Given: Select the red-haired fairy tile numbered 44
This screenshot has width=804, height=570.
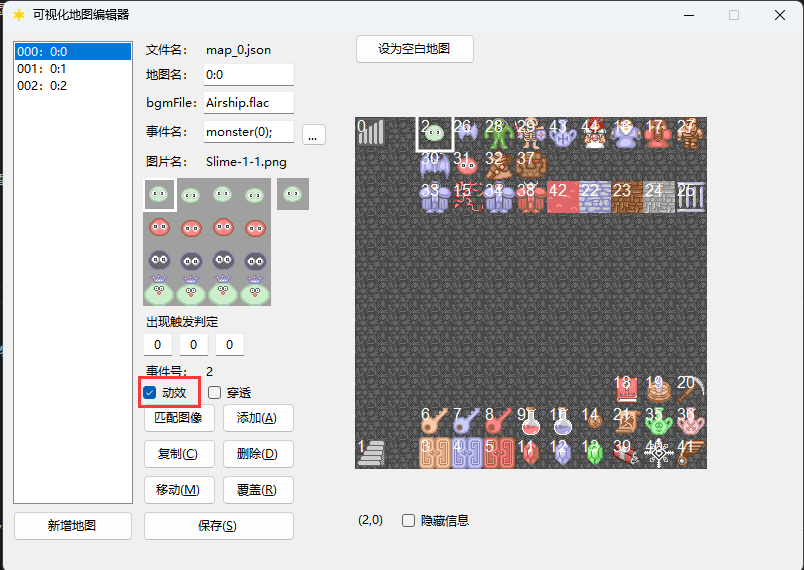Looking at the screenshot, I should pos(594,133).
